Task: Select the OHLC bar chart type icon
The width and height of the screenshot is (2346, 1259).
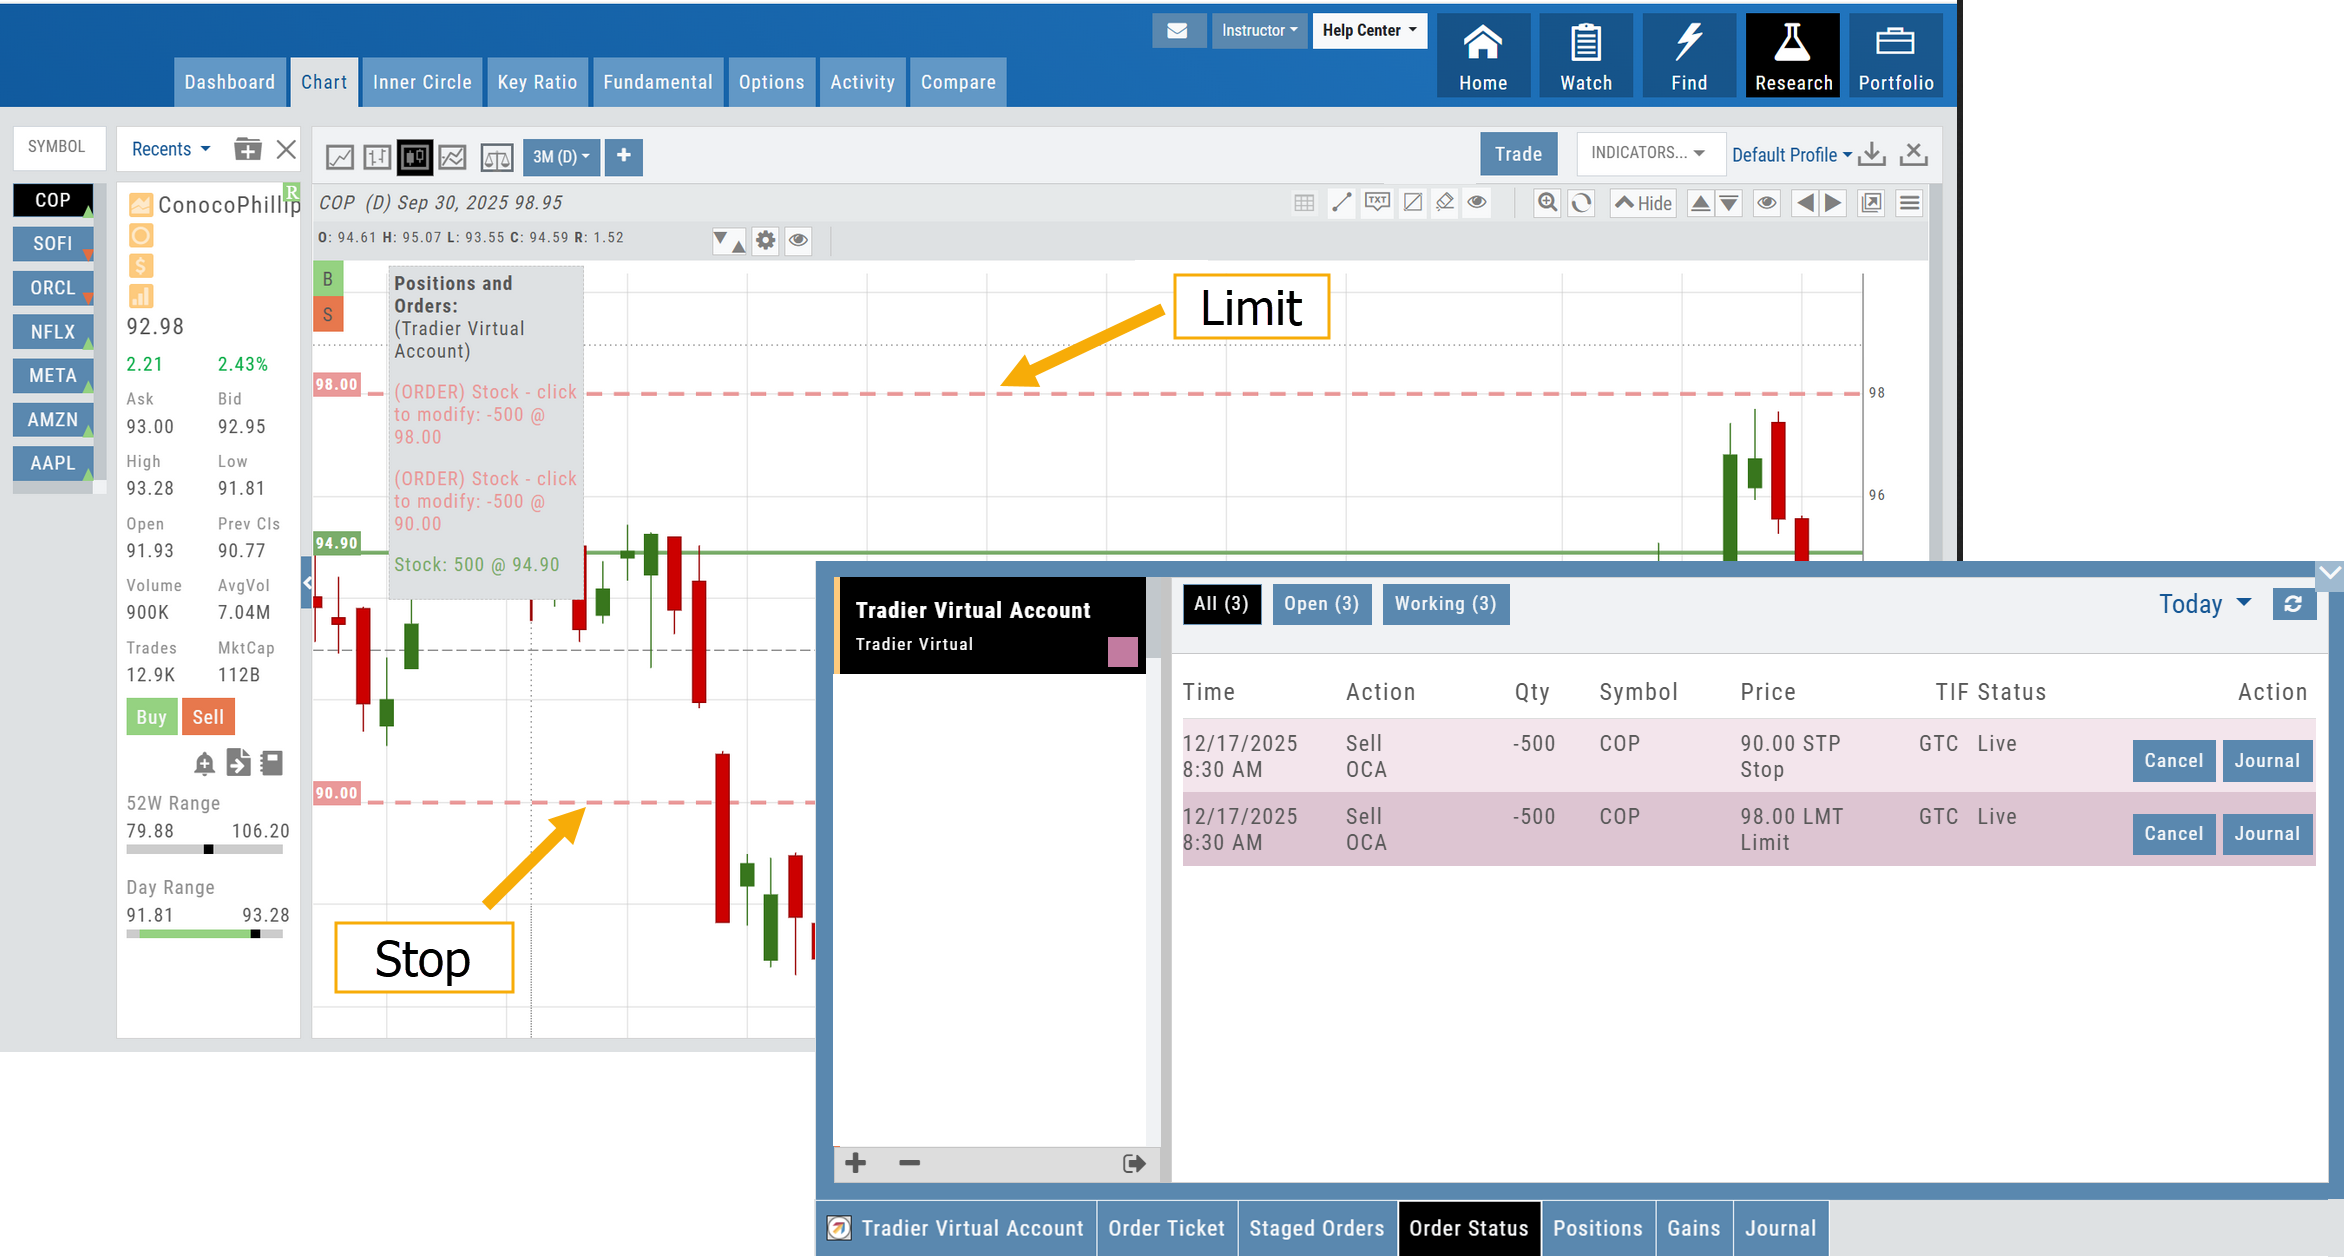Action: [377, 157]
